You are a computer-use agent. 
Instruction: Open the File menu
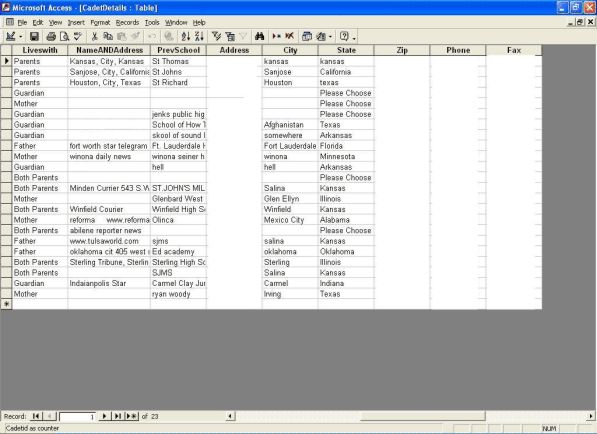22,22
